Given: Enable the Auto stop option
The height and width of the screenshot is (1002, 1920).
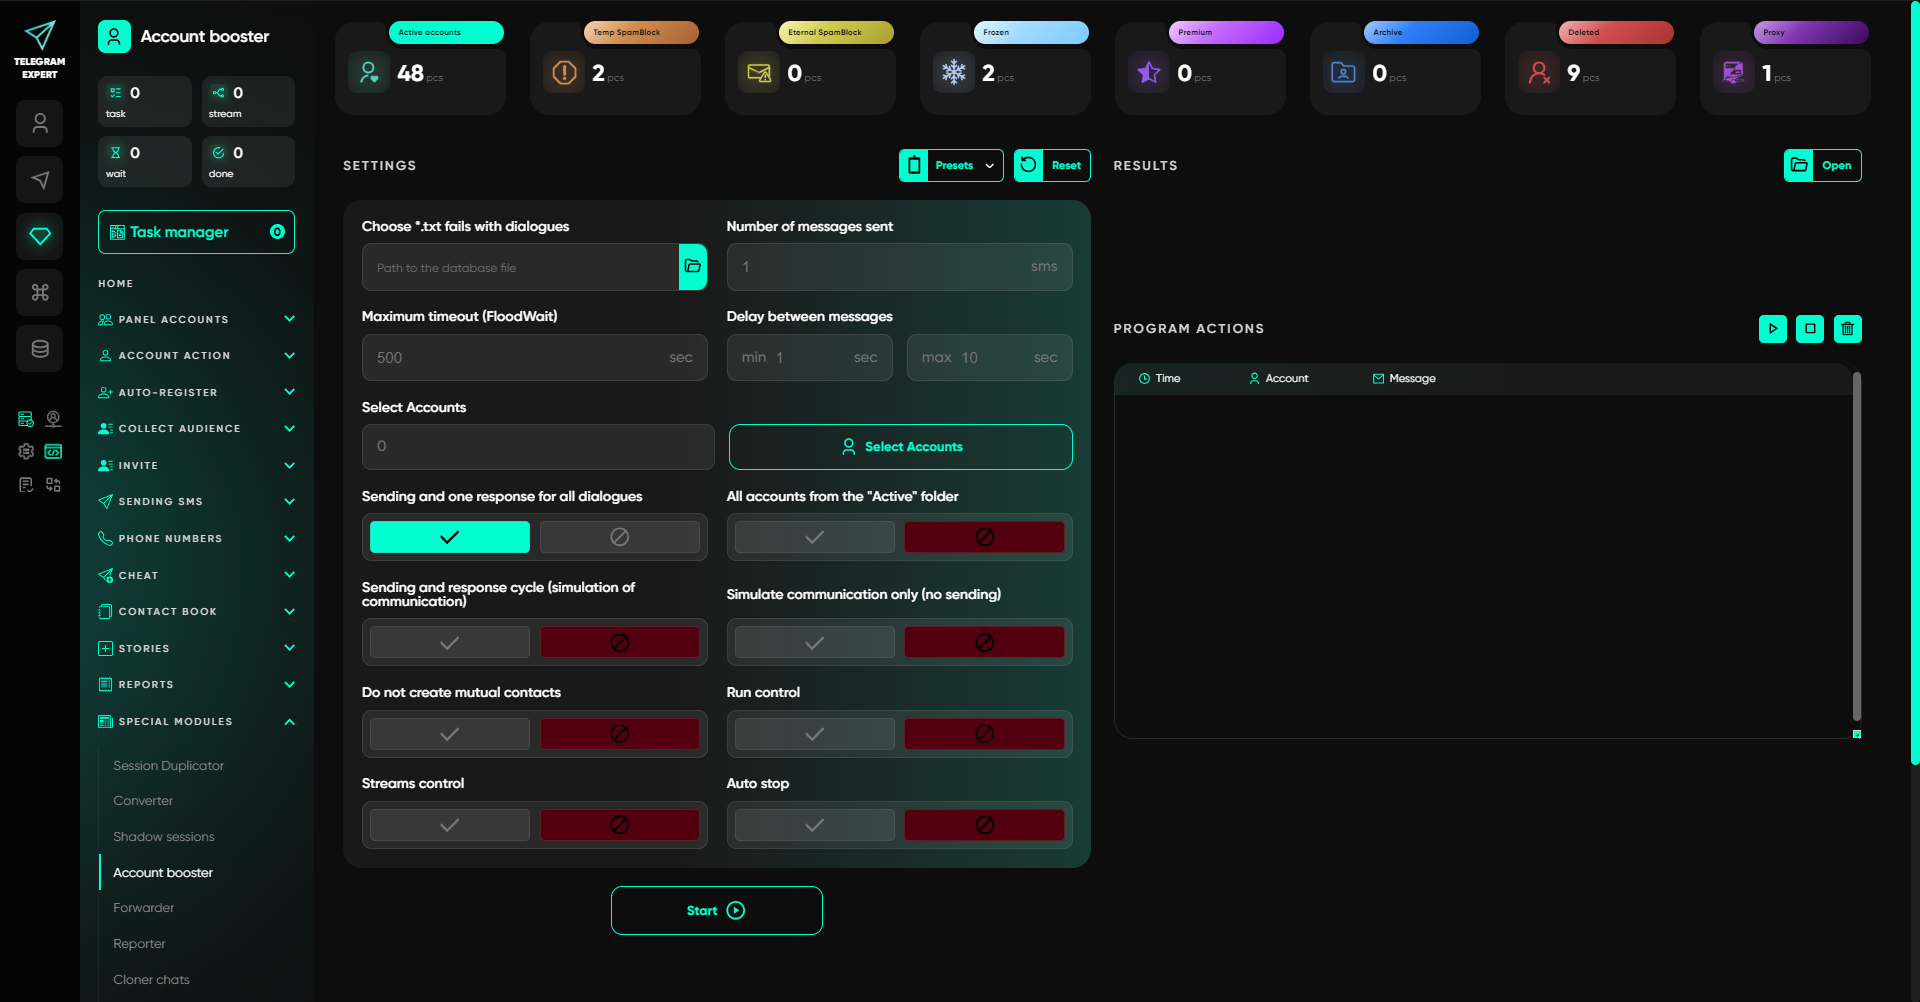Looking at the screenshot, I should pos(813,824).
